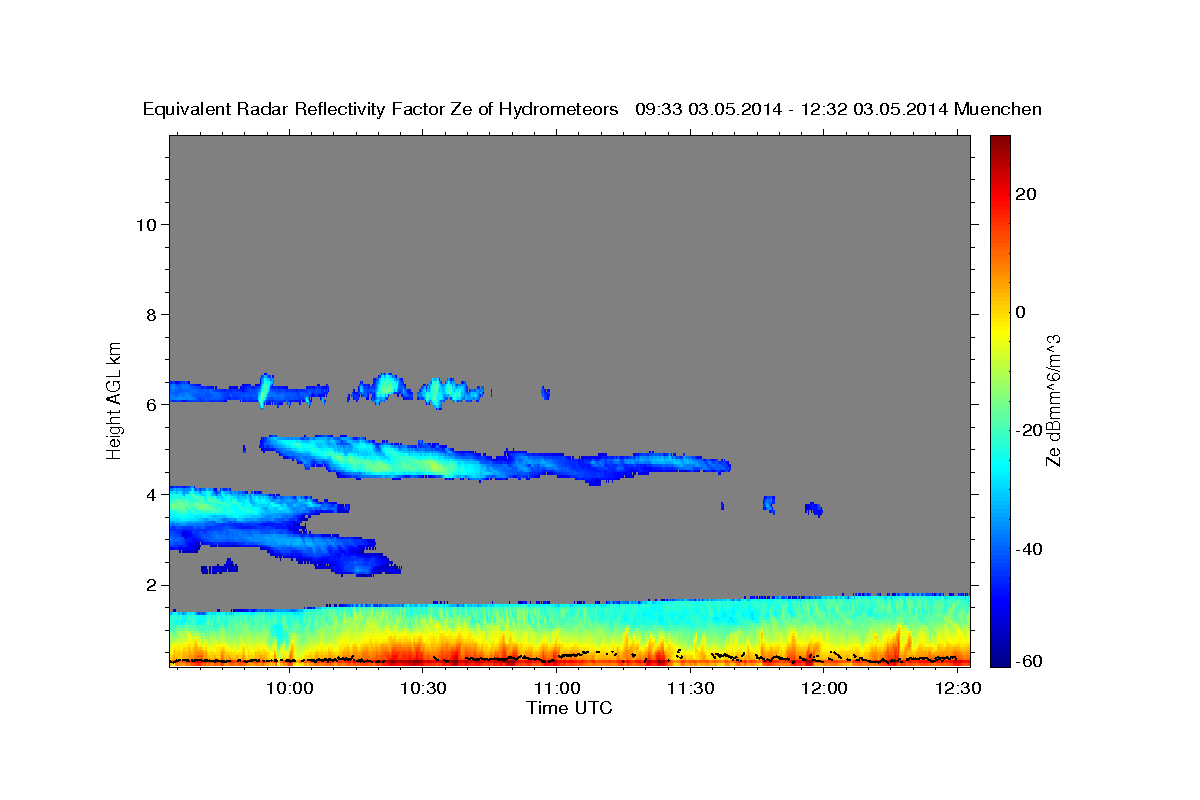Click the height tick label '2'
1200x800 pixels.
[150, 584]
